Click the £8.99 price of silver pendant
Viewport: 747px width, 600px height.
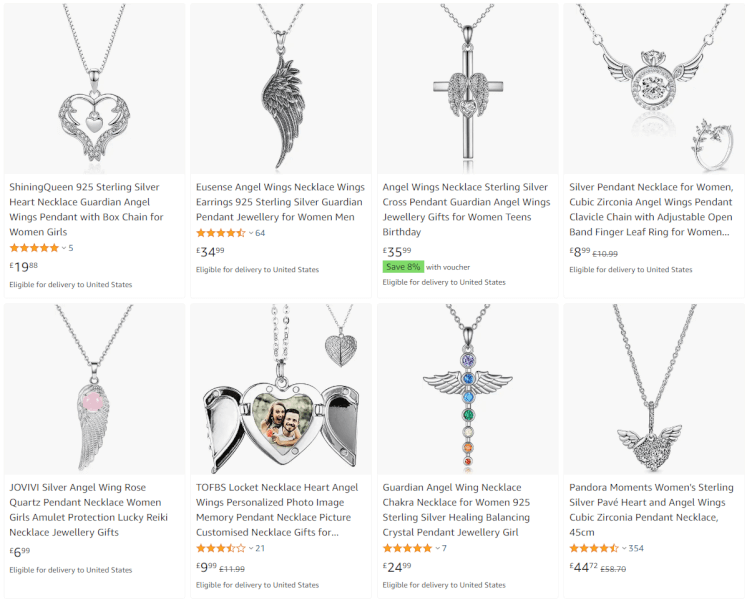[x=580, y=252]
